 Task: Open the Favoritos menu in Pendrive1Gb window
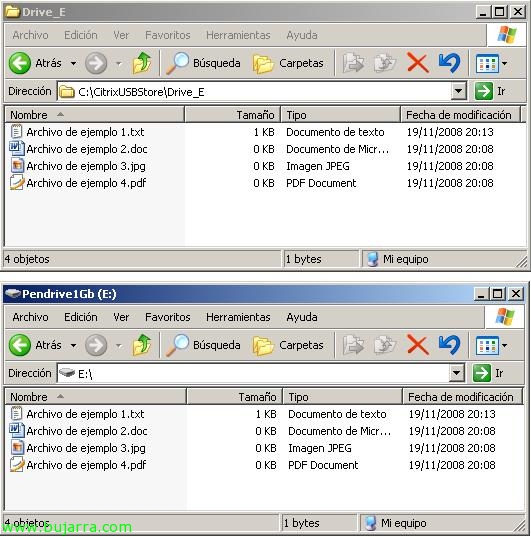168,317
